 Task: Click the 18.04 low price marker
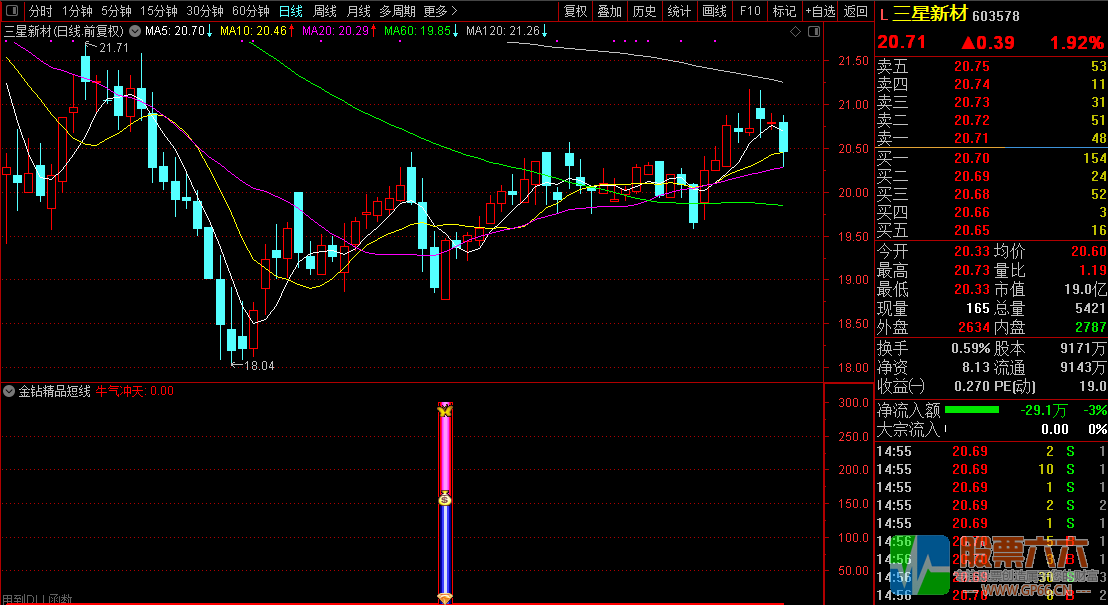coord(258,366)
